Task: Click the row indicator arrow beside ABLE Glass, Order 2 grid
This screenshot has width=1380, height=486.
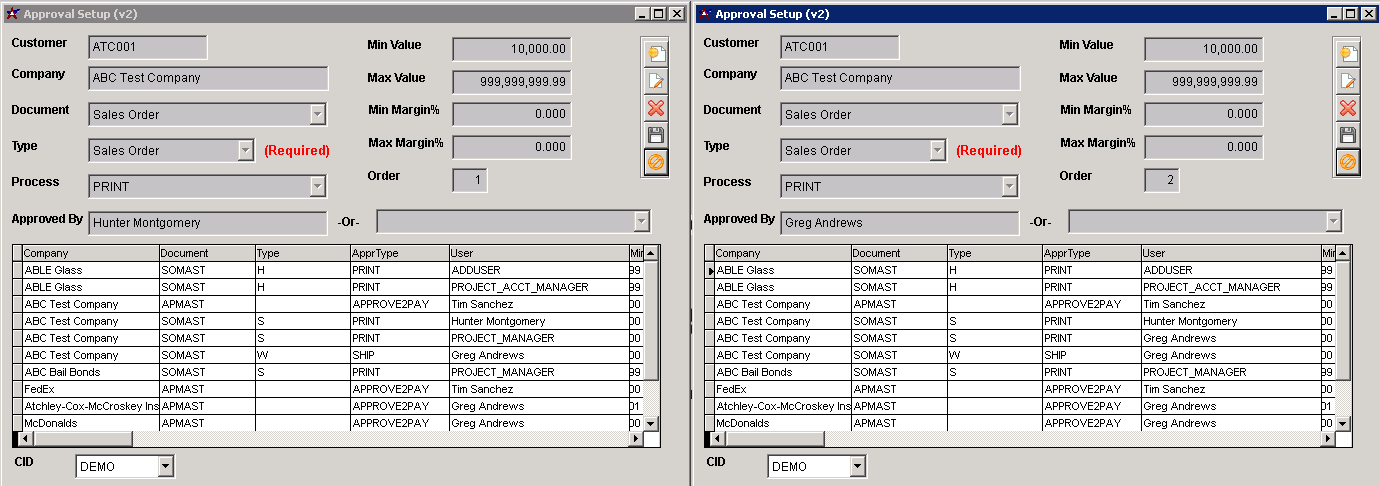Action: coord(710,270)
